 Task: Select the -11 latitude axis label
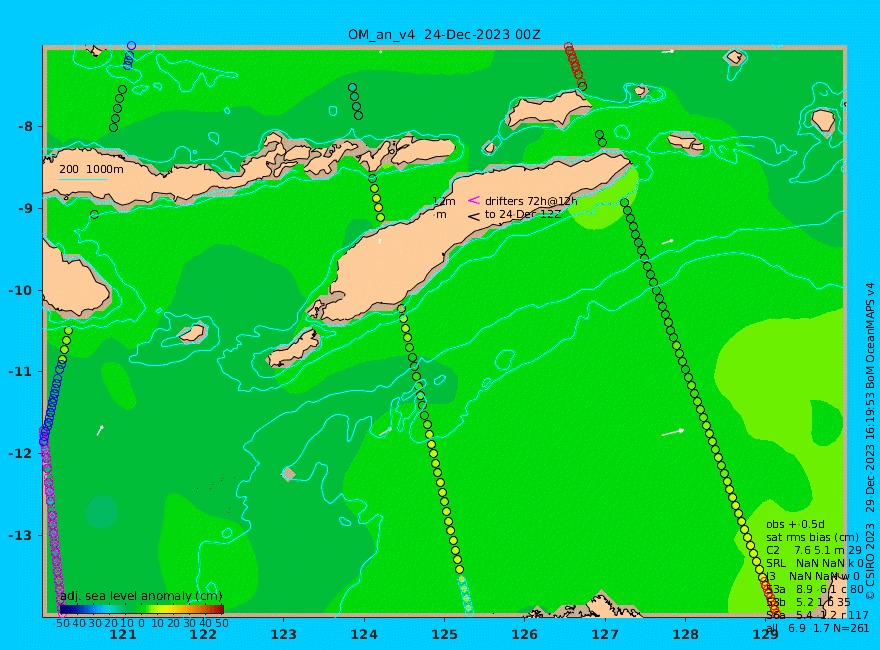(21, 372)
